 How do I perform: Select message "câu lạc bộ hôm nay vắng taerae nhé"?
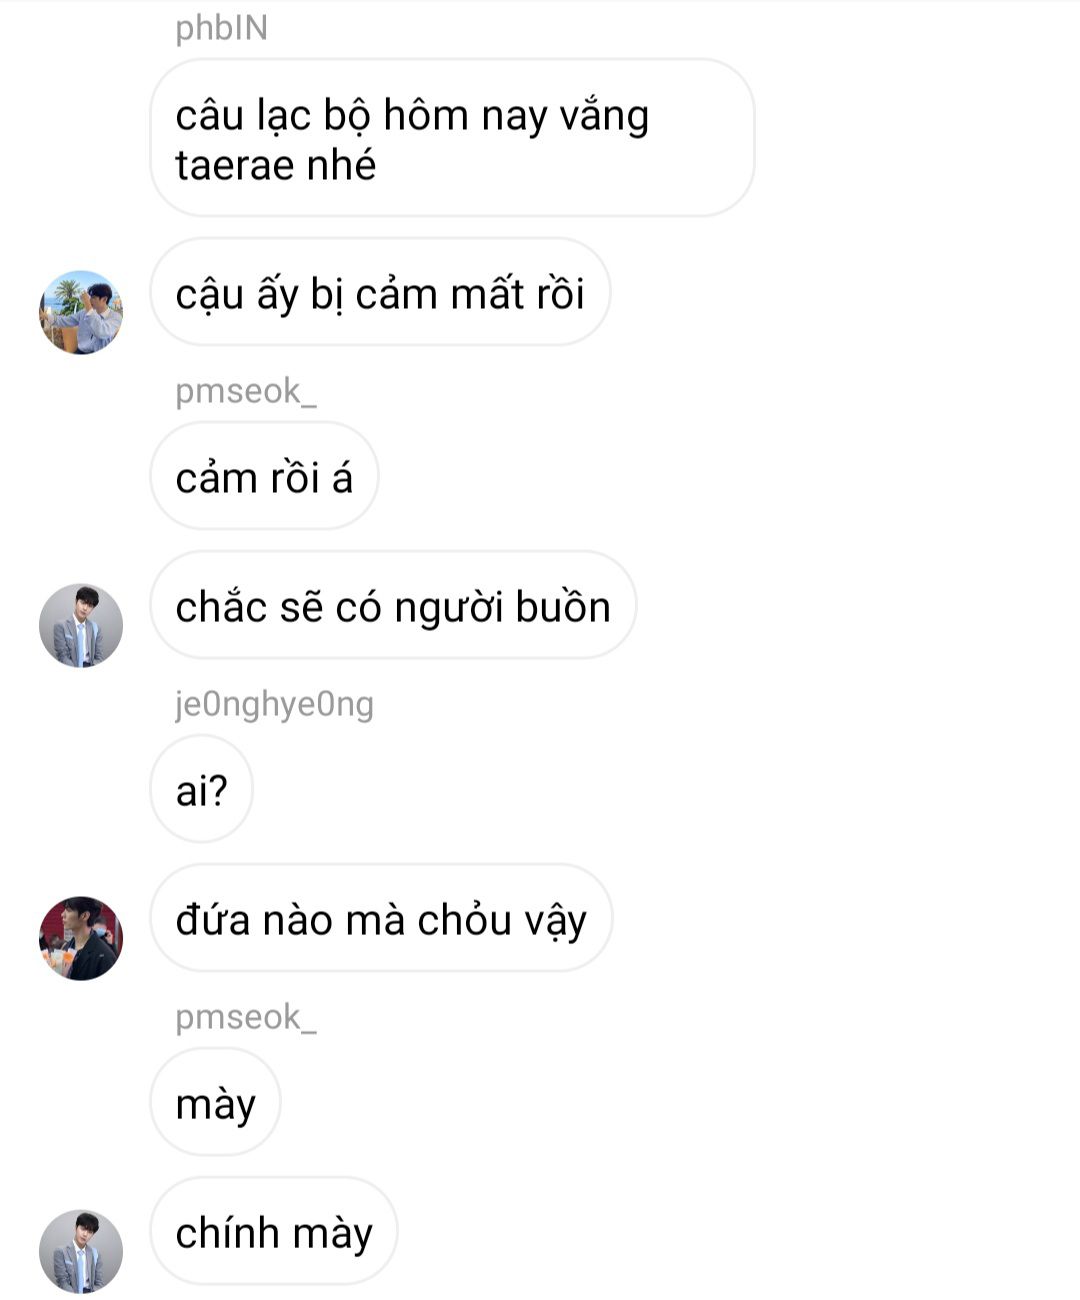point(452,138)
